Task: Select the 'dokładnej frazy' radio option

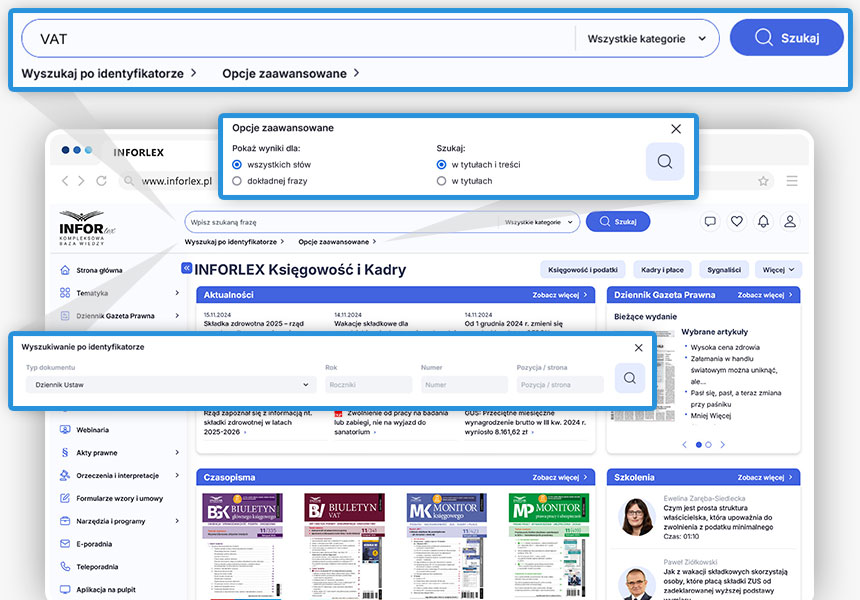Action: pos(237,181)
